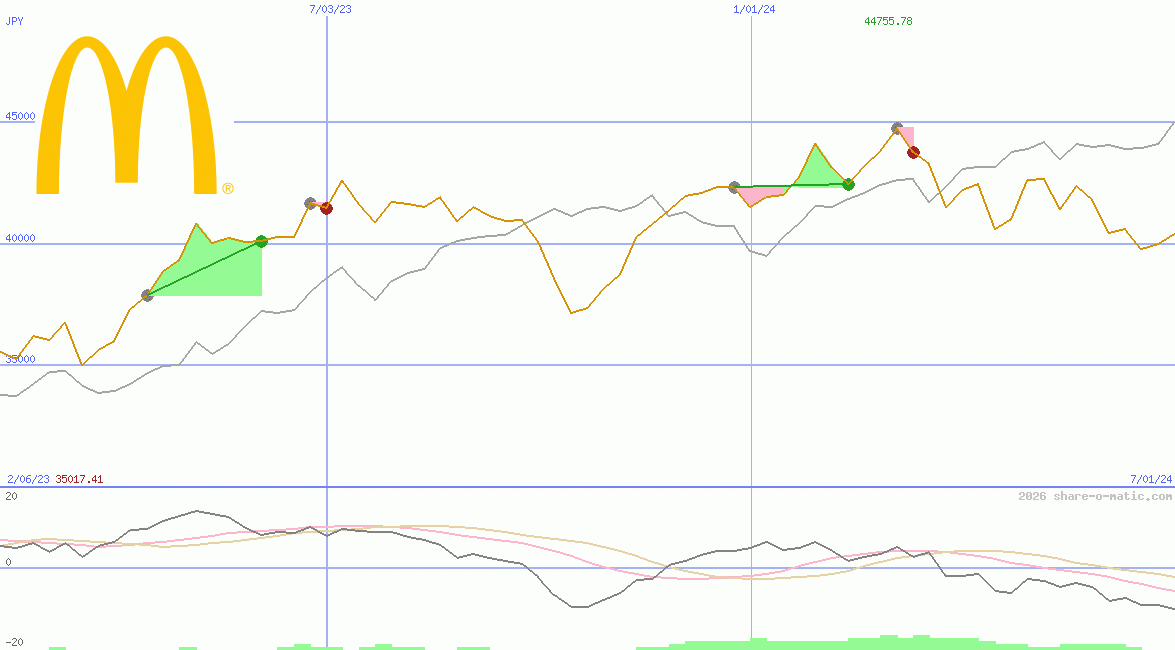Click the first gray buy marker near 38000

tap(147, 295)
